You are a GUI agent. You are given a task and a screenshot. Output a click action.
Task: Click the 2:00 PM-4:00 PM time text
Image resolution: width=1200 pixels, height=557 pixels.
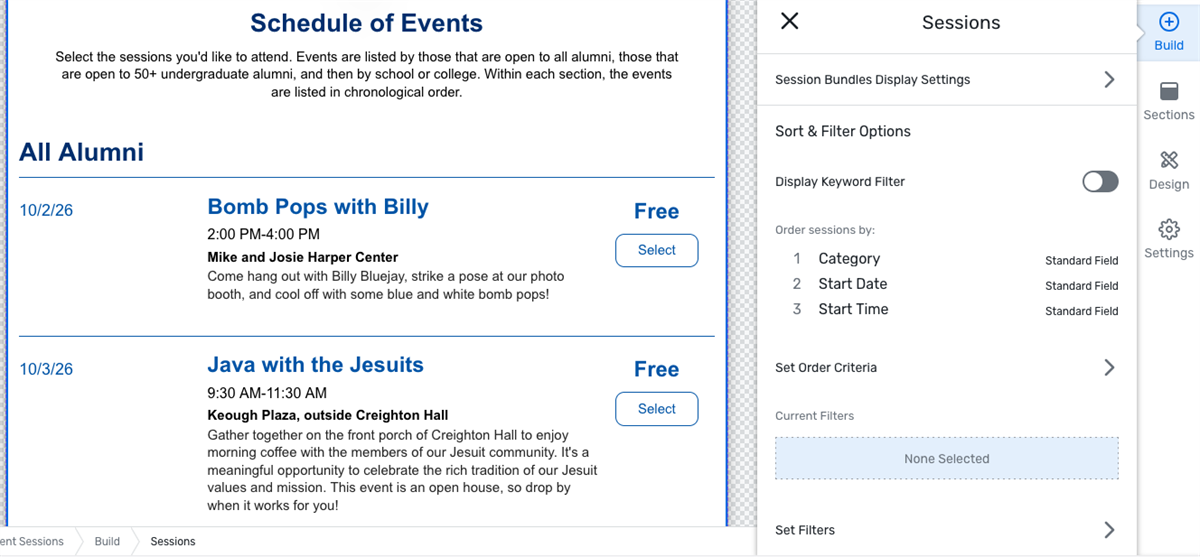[x=264, y=234]
